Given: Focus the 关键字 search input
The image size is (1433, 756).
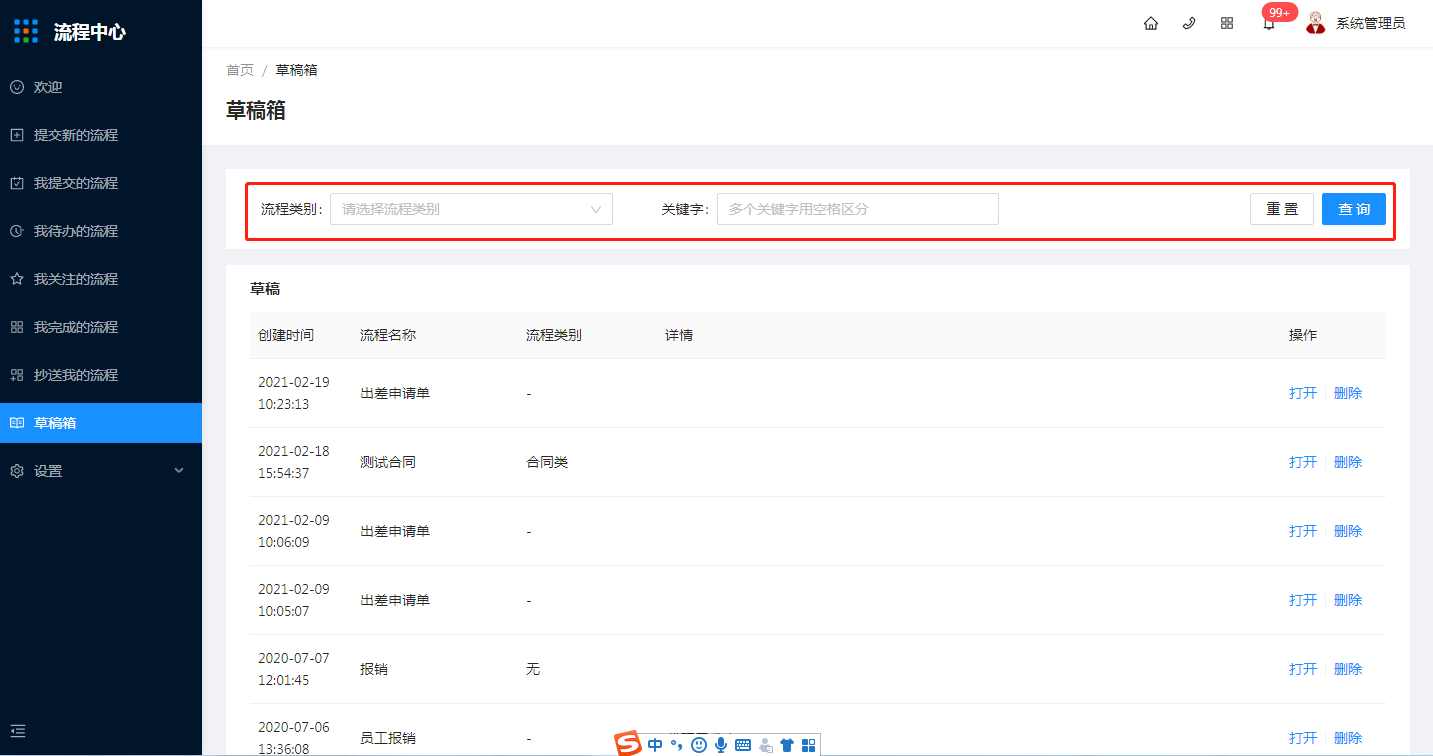Looking at the screenshot, I should 857,209.
